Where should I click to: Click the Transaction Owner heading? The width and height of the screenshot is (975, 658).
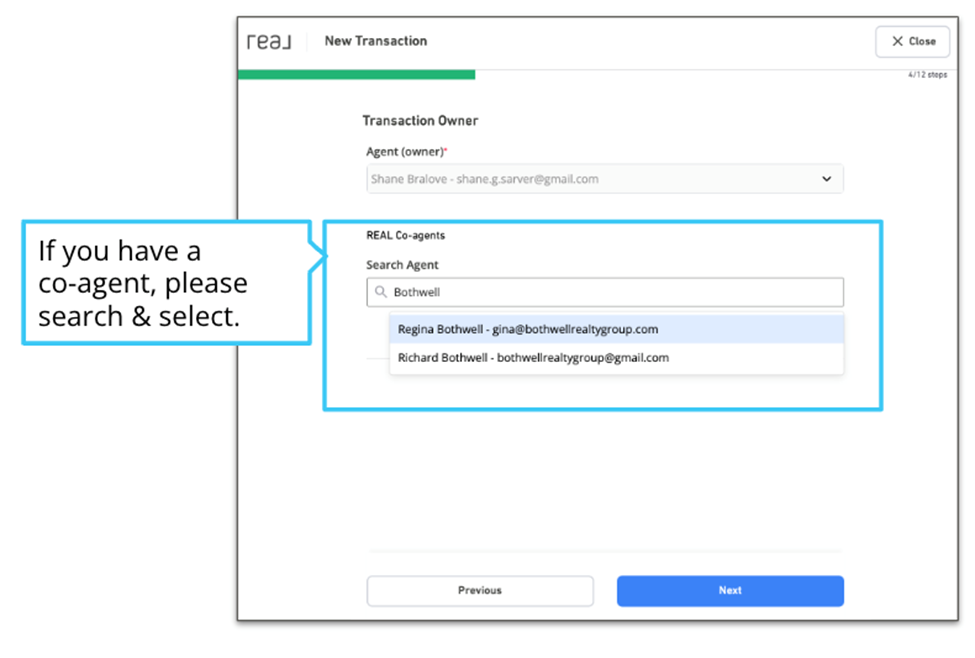click(420, 121)
